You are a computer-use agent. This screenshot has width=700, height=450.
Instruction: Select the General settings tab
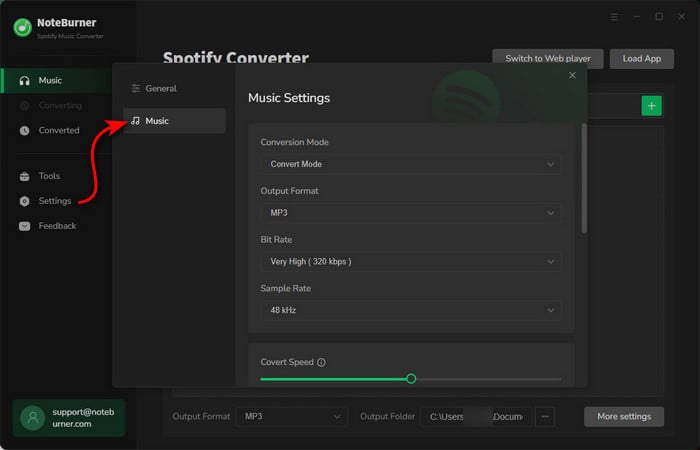pos(175,88)
